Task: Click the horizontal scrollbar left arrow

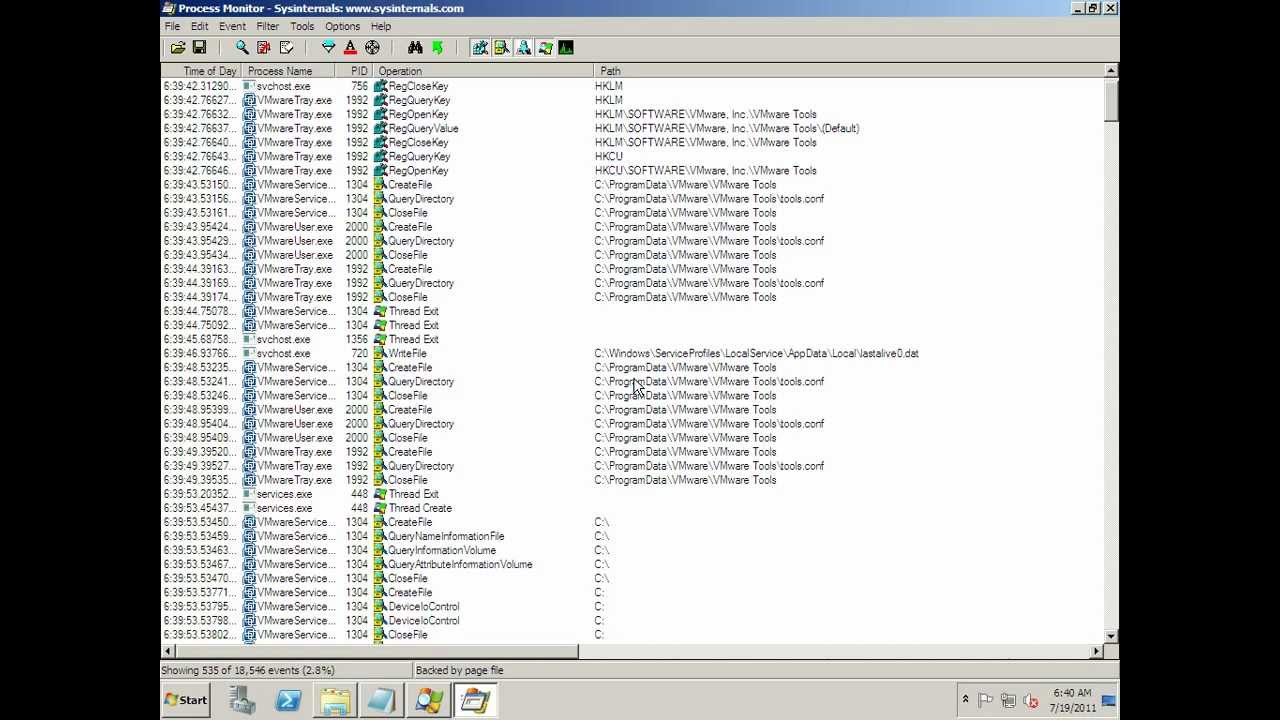Action: click(x=168, y=651)
